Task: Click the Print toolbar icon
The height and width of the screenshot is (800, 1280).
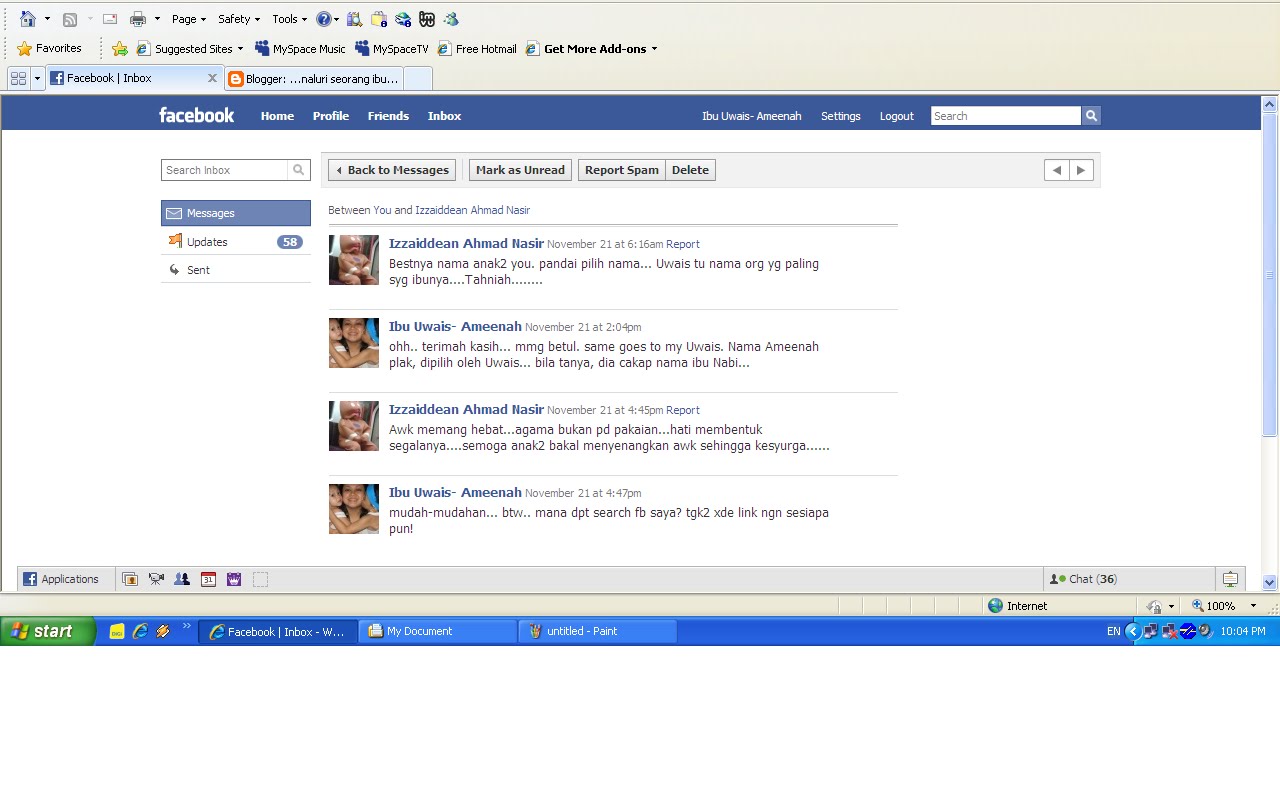Action: (138, 19)
